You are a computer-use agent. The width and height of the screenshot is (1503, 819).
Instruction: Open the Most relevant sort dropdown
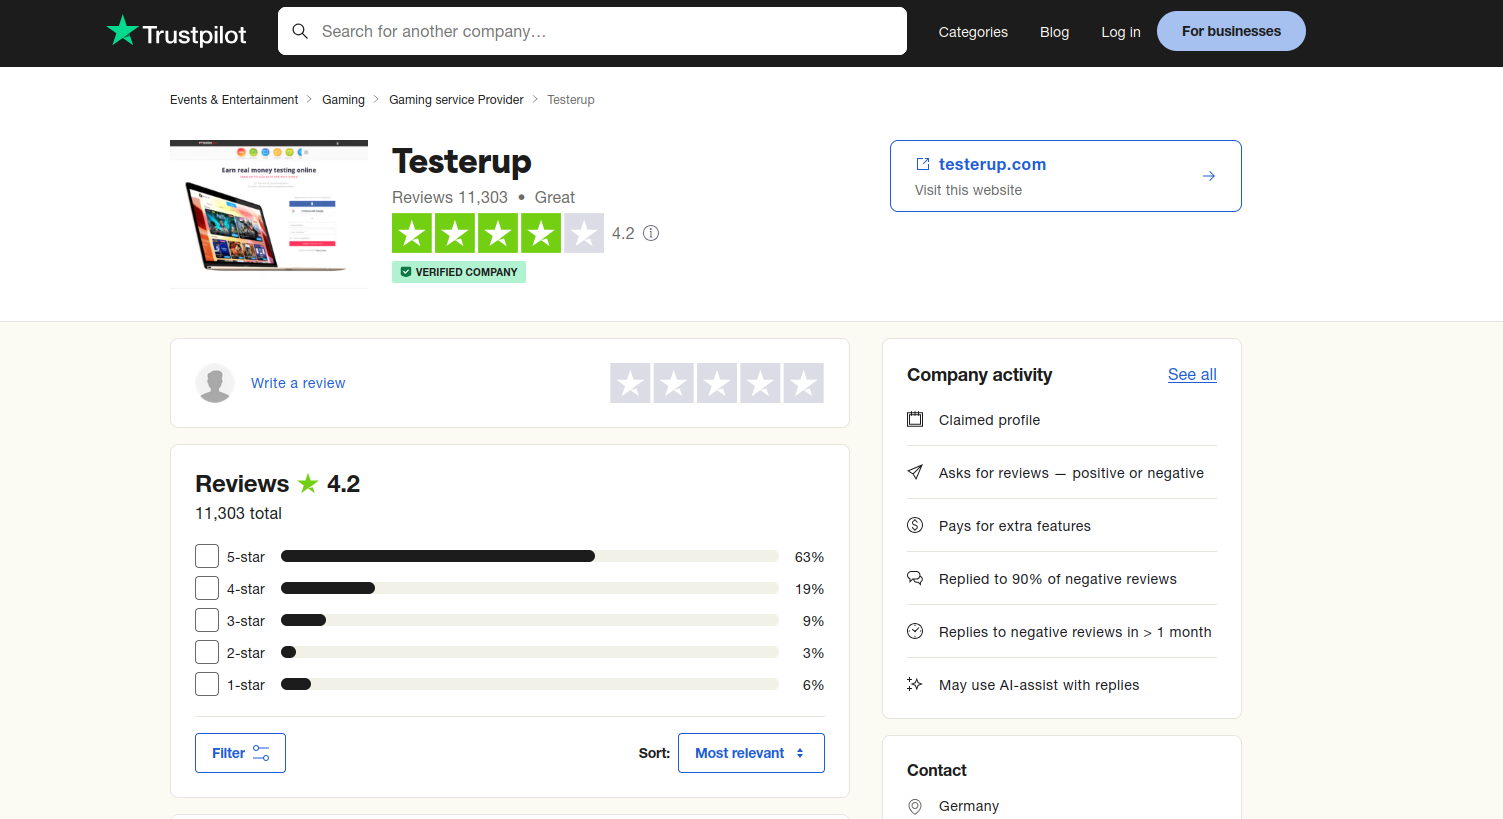tap(751, 752)
